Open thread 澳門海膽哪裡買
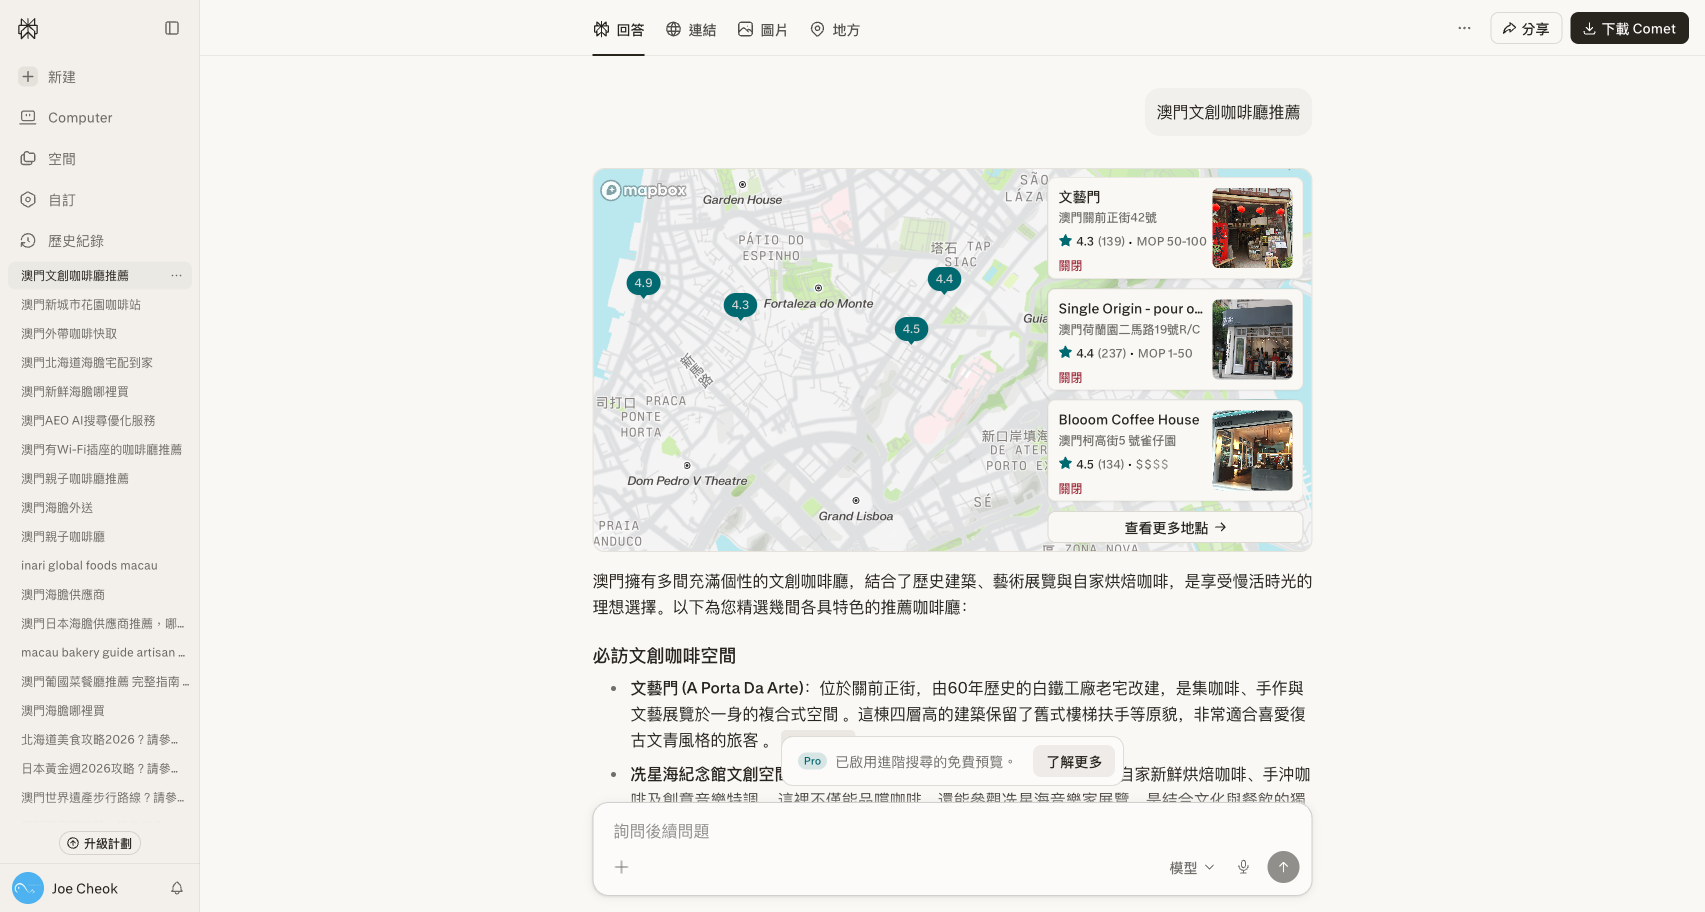The width and height of the screenshot is (1705, 912). 100,711
